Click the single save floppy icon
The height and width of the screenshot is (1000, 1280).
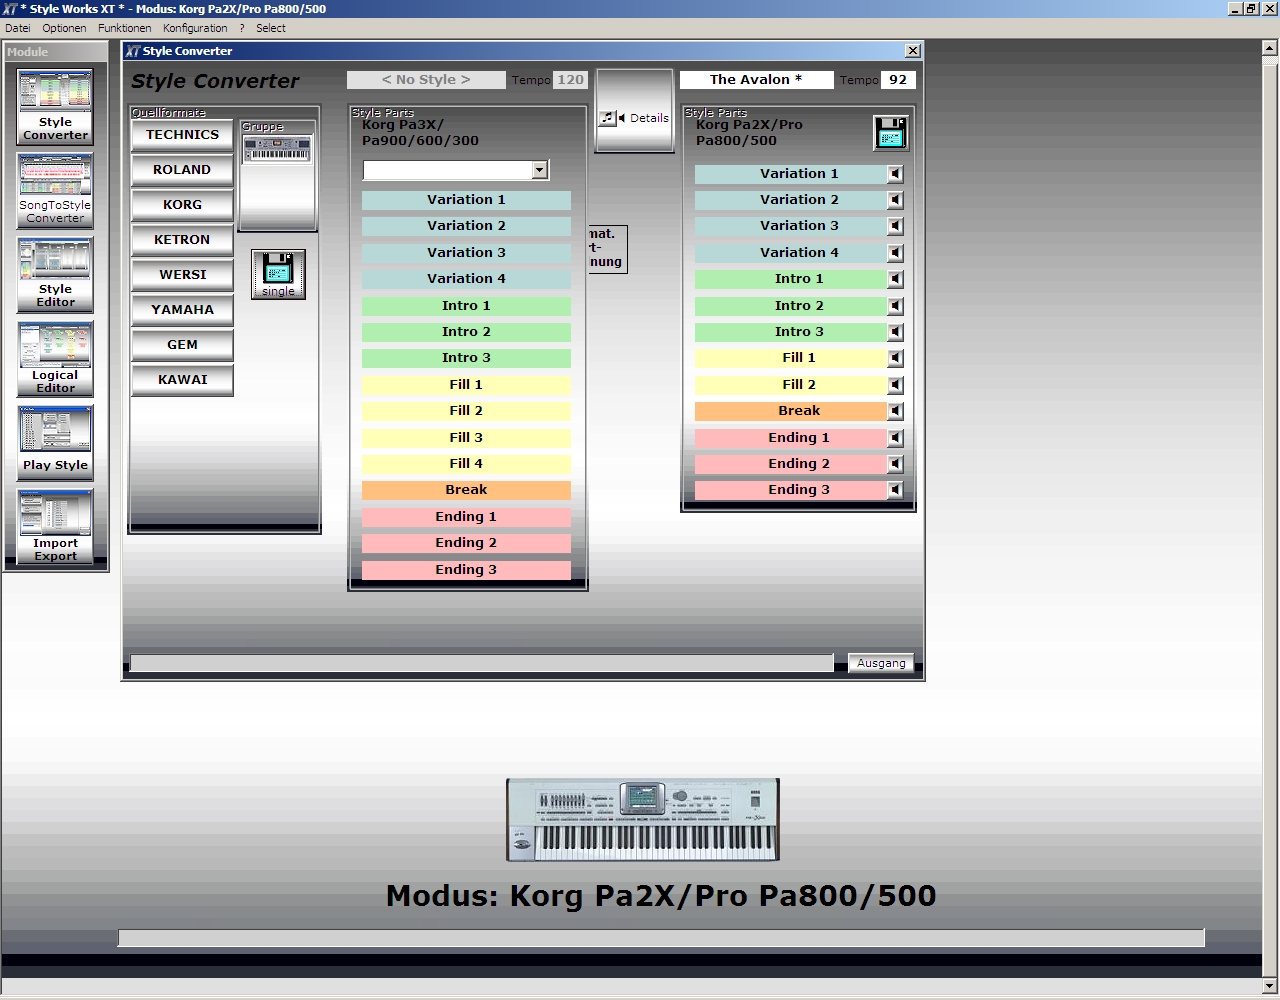[278, 274]
